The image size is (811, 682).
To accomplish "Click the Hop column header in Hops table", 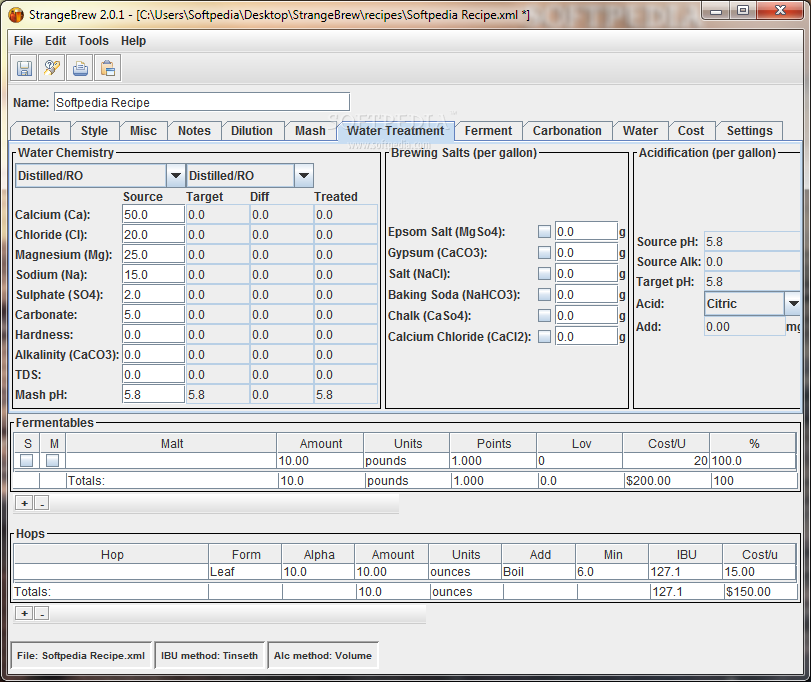I will [x=112, y=555].
